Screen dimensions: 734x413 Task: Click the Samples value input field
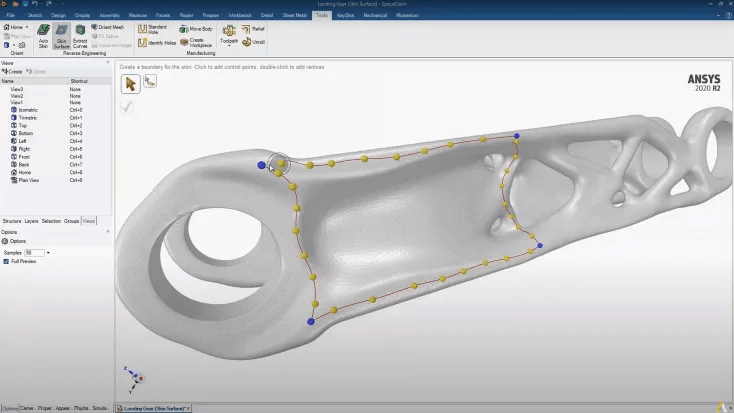tap(34, 253)
